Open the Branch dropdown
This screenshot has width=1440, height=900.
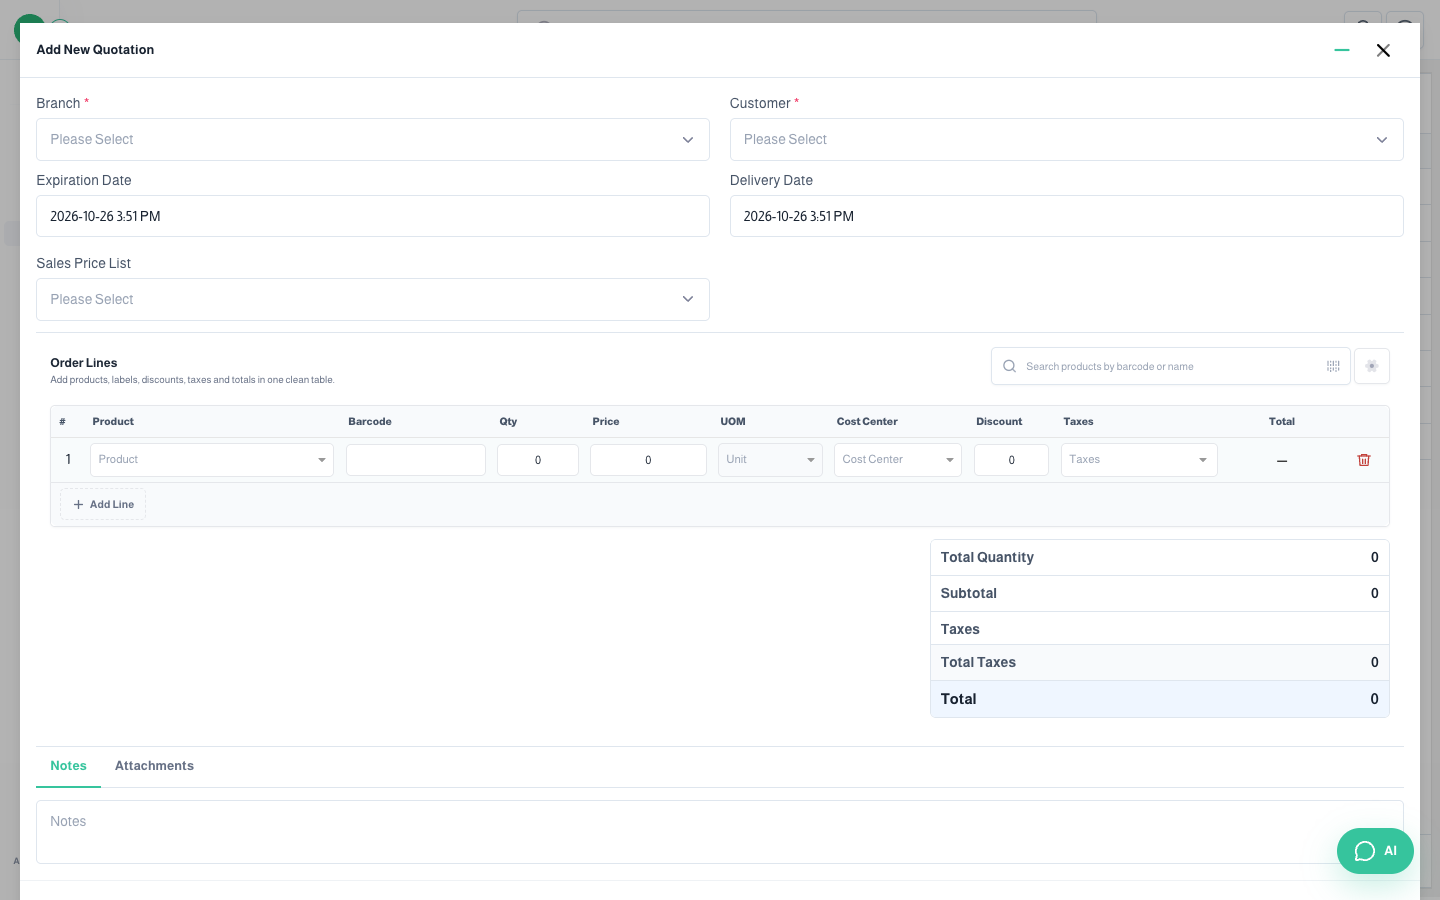(x=373, y=140)
